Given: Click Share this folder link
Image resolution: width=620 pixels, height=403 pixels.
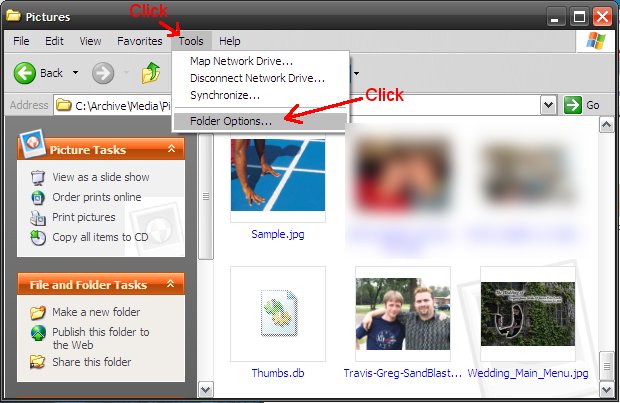Looking at the screenshot, I should (x=91, y=362).
